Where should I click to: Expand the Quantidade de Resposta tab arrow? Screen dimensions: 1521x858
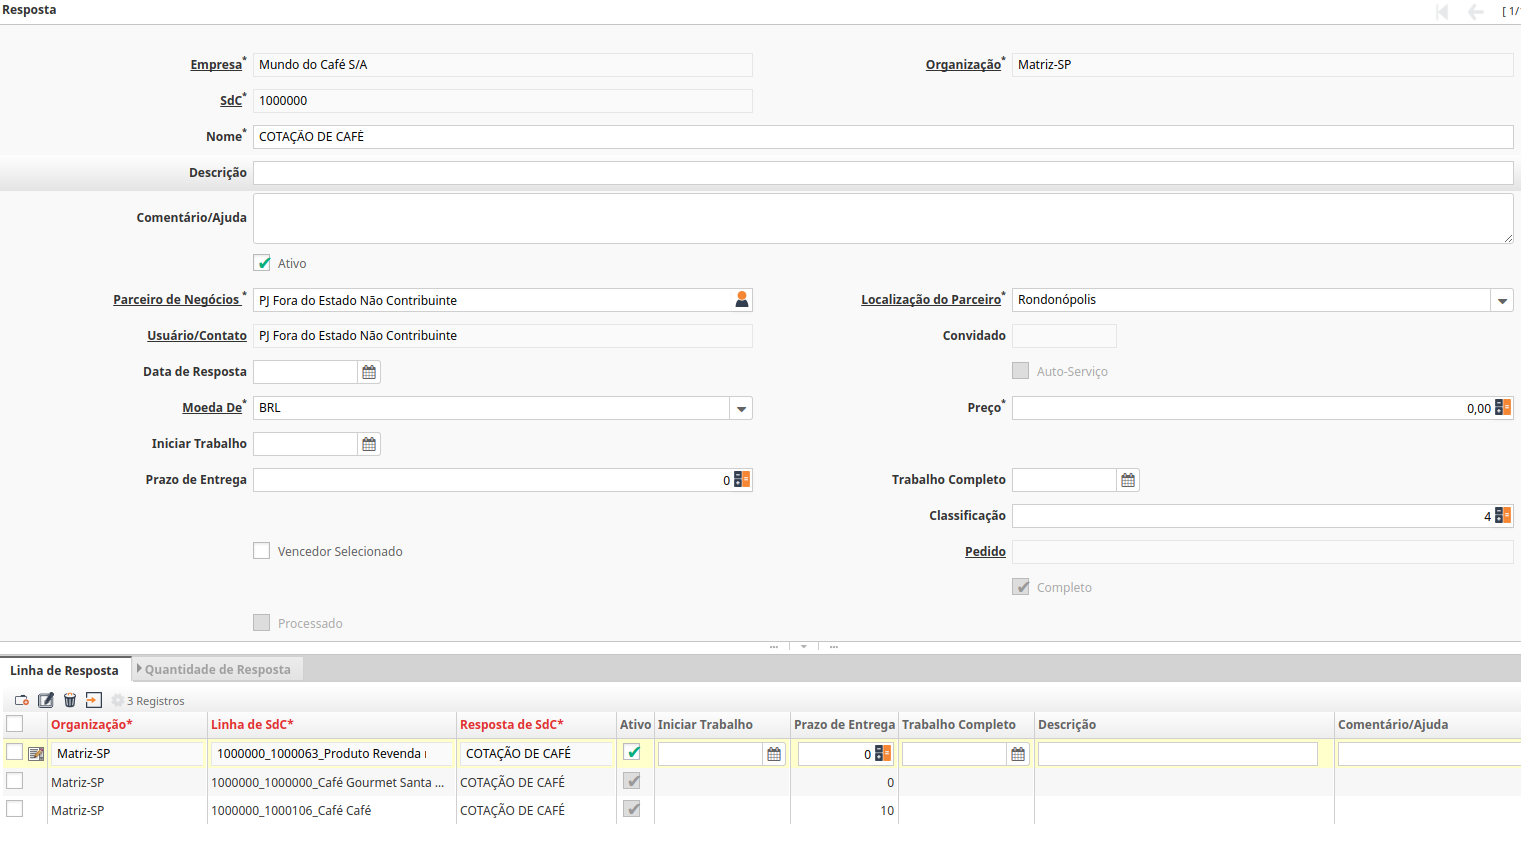139,669
